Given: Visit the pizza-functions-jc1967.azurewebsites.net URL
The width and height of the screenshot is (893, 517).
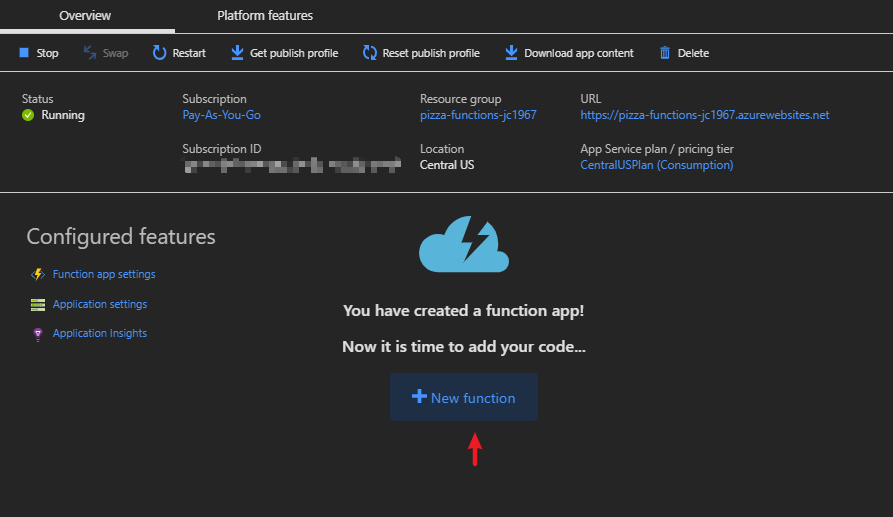Looking at the screenshot, I should [x=704, y=115].
